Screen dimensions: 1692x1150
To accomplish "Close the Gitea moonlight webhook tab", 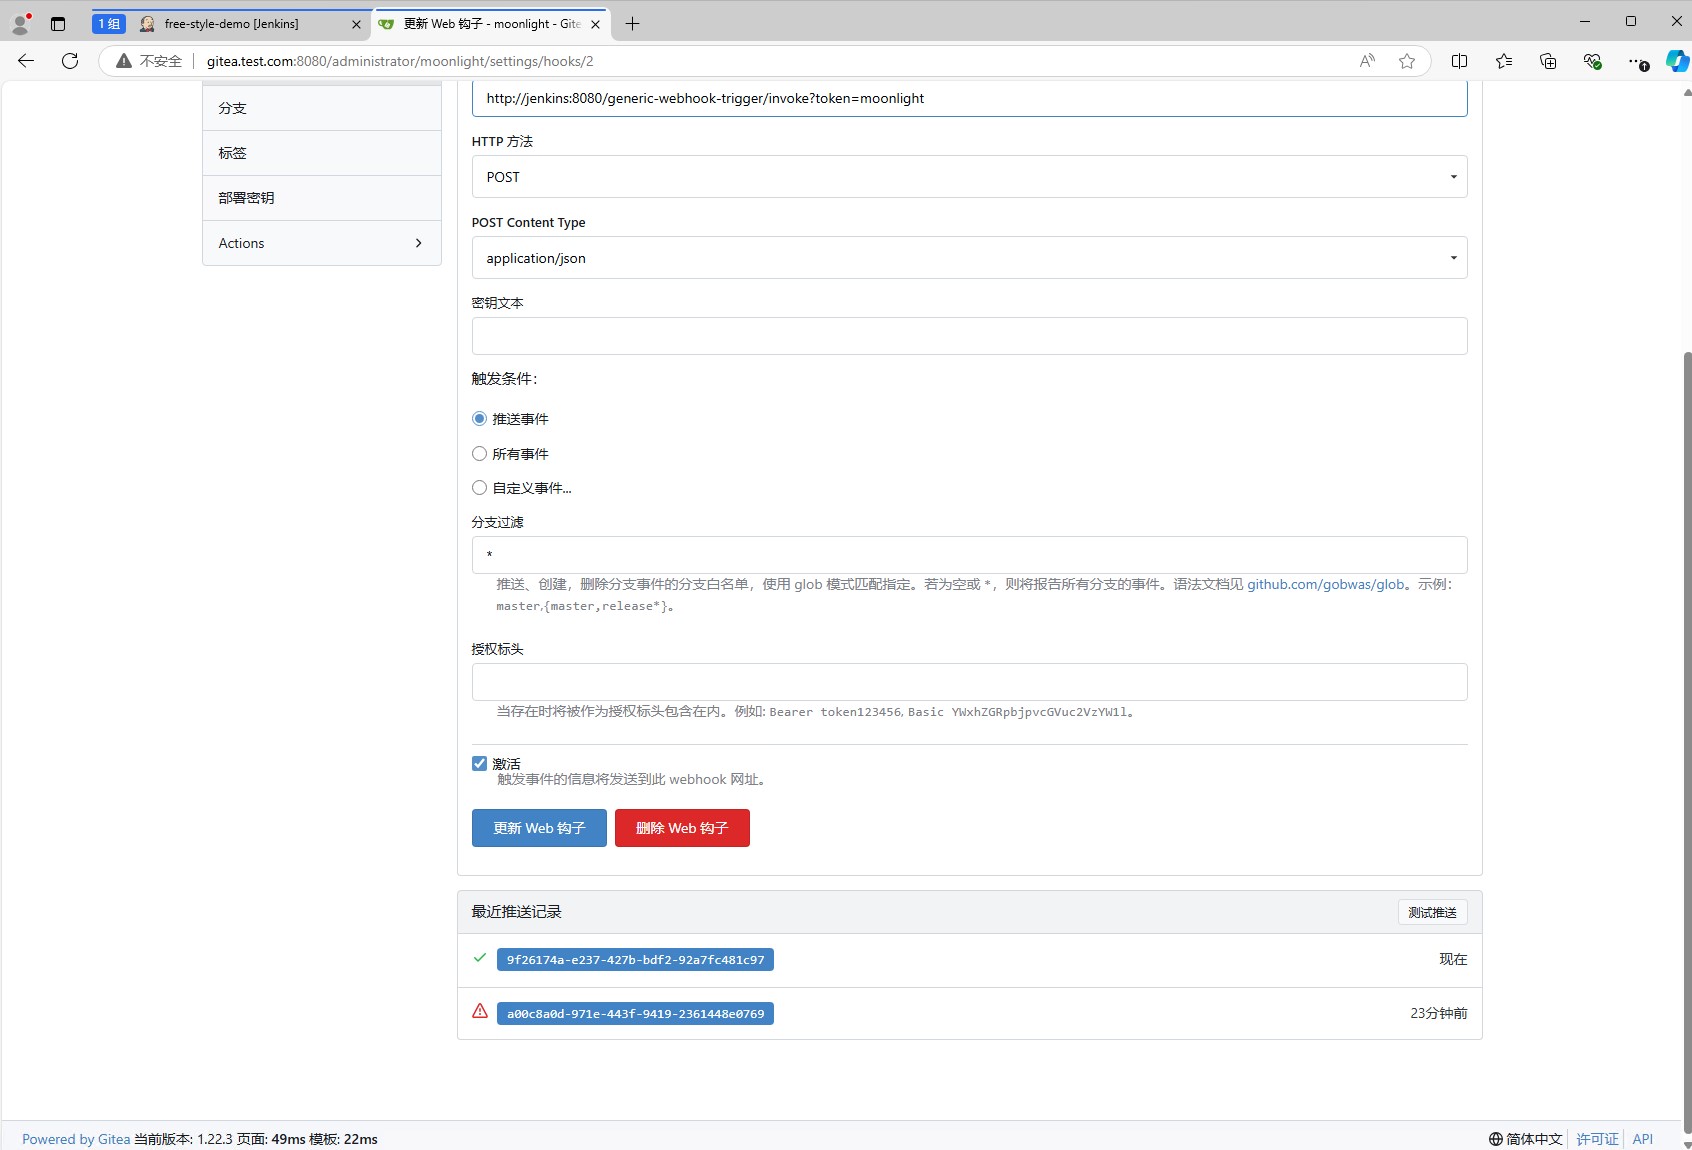I will click(595, 24).
